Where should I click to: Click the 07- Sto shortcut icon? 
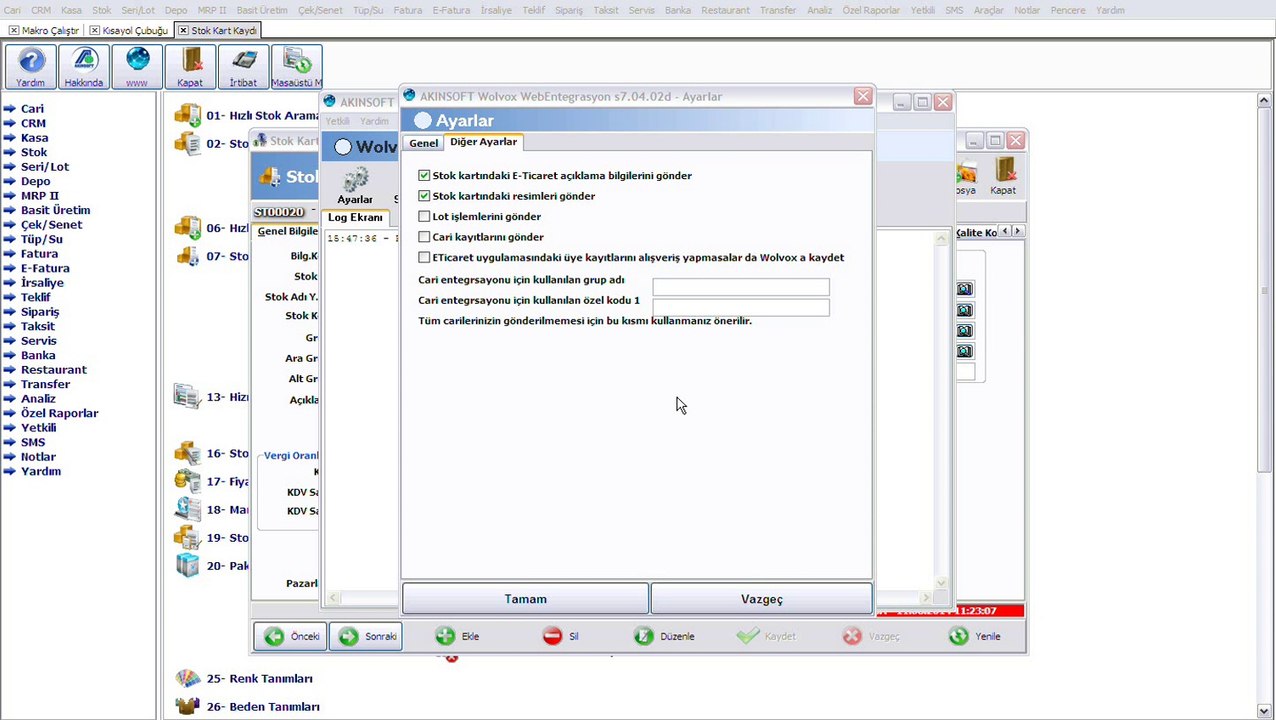pos(188,256)
